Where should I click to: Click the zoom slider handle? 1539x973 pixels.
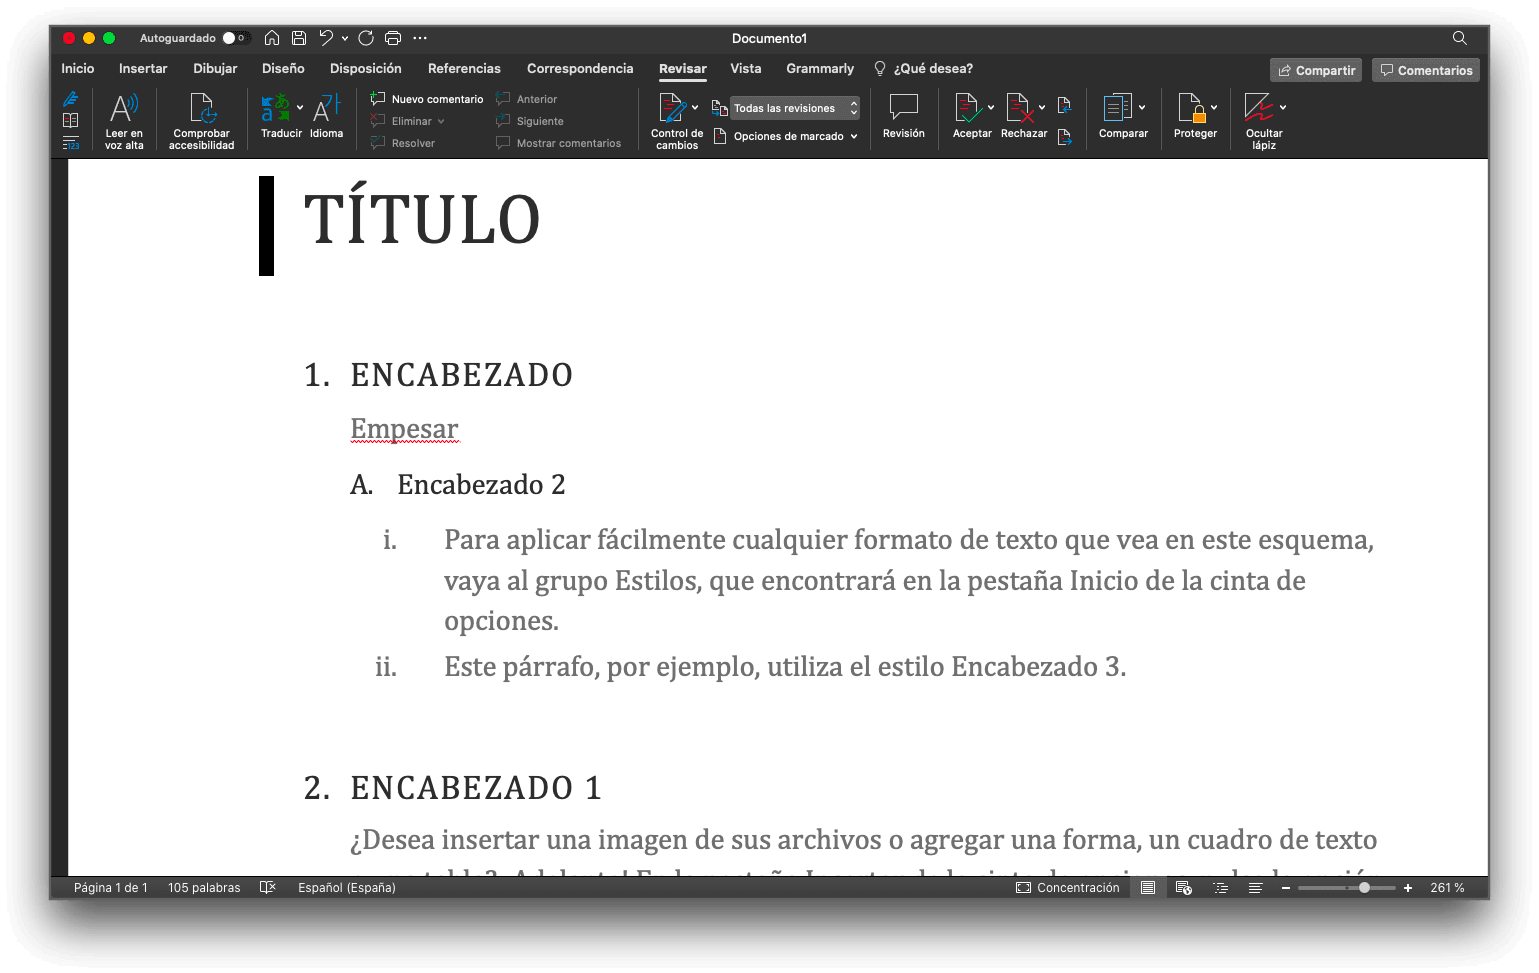pyautogui.click(x=1364, y=887)
